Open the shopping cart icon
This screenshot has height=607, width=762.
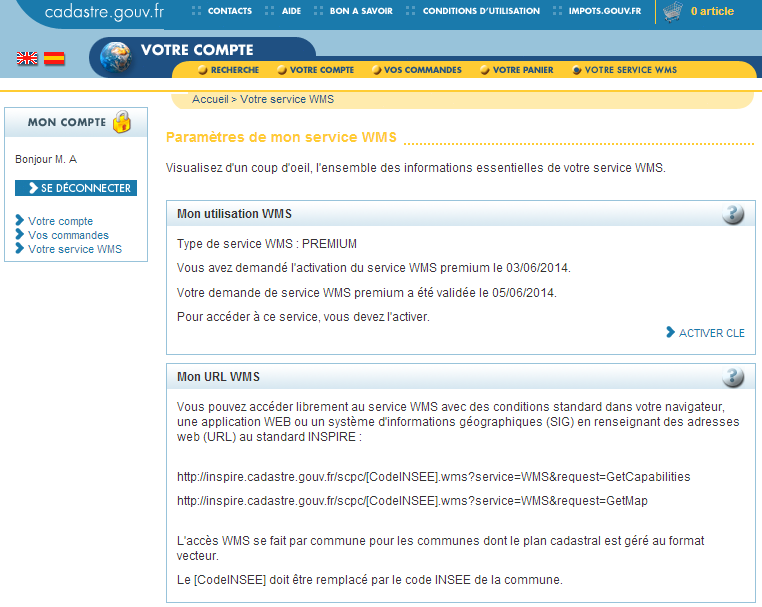[673, 12]
